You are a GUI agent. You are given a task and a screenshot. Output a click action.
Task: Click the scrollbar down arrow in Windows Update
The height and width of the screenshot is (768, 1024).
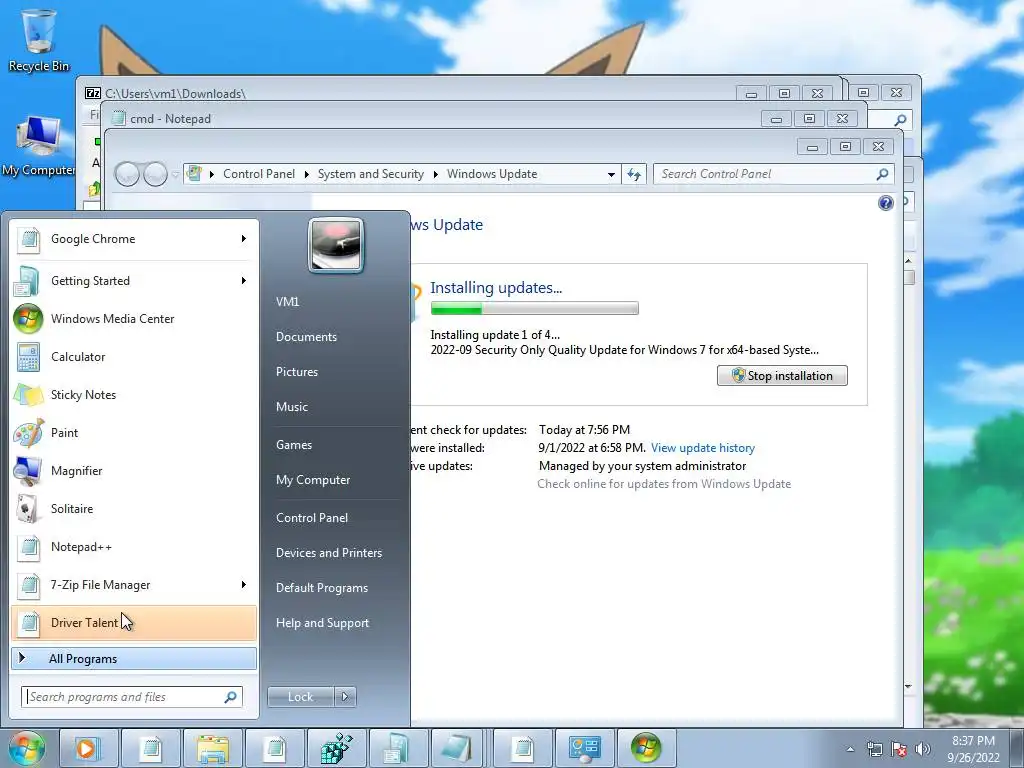click(908, 686)
